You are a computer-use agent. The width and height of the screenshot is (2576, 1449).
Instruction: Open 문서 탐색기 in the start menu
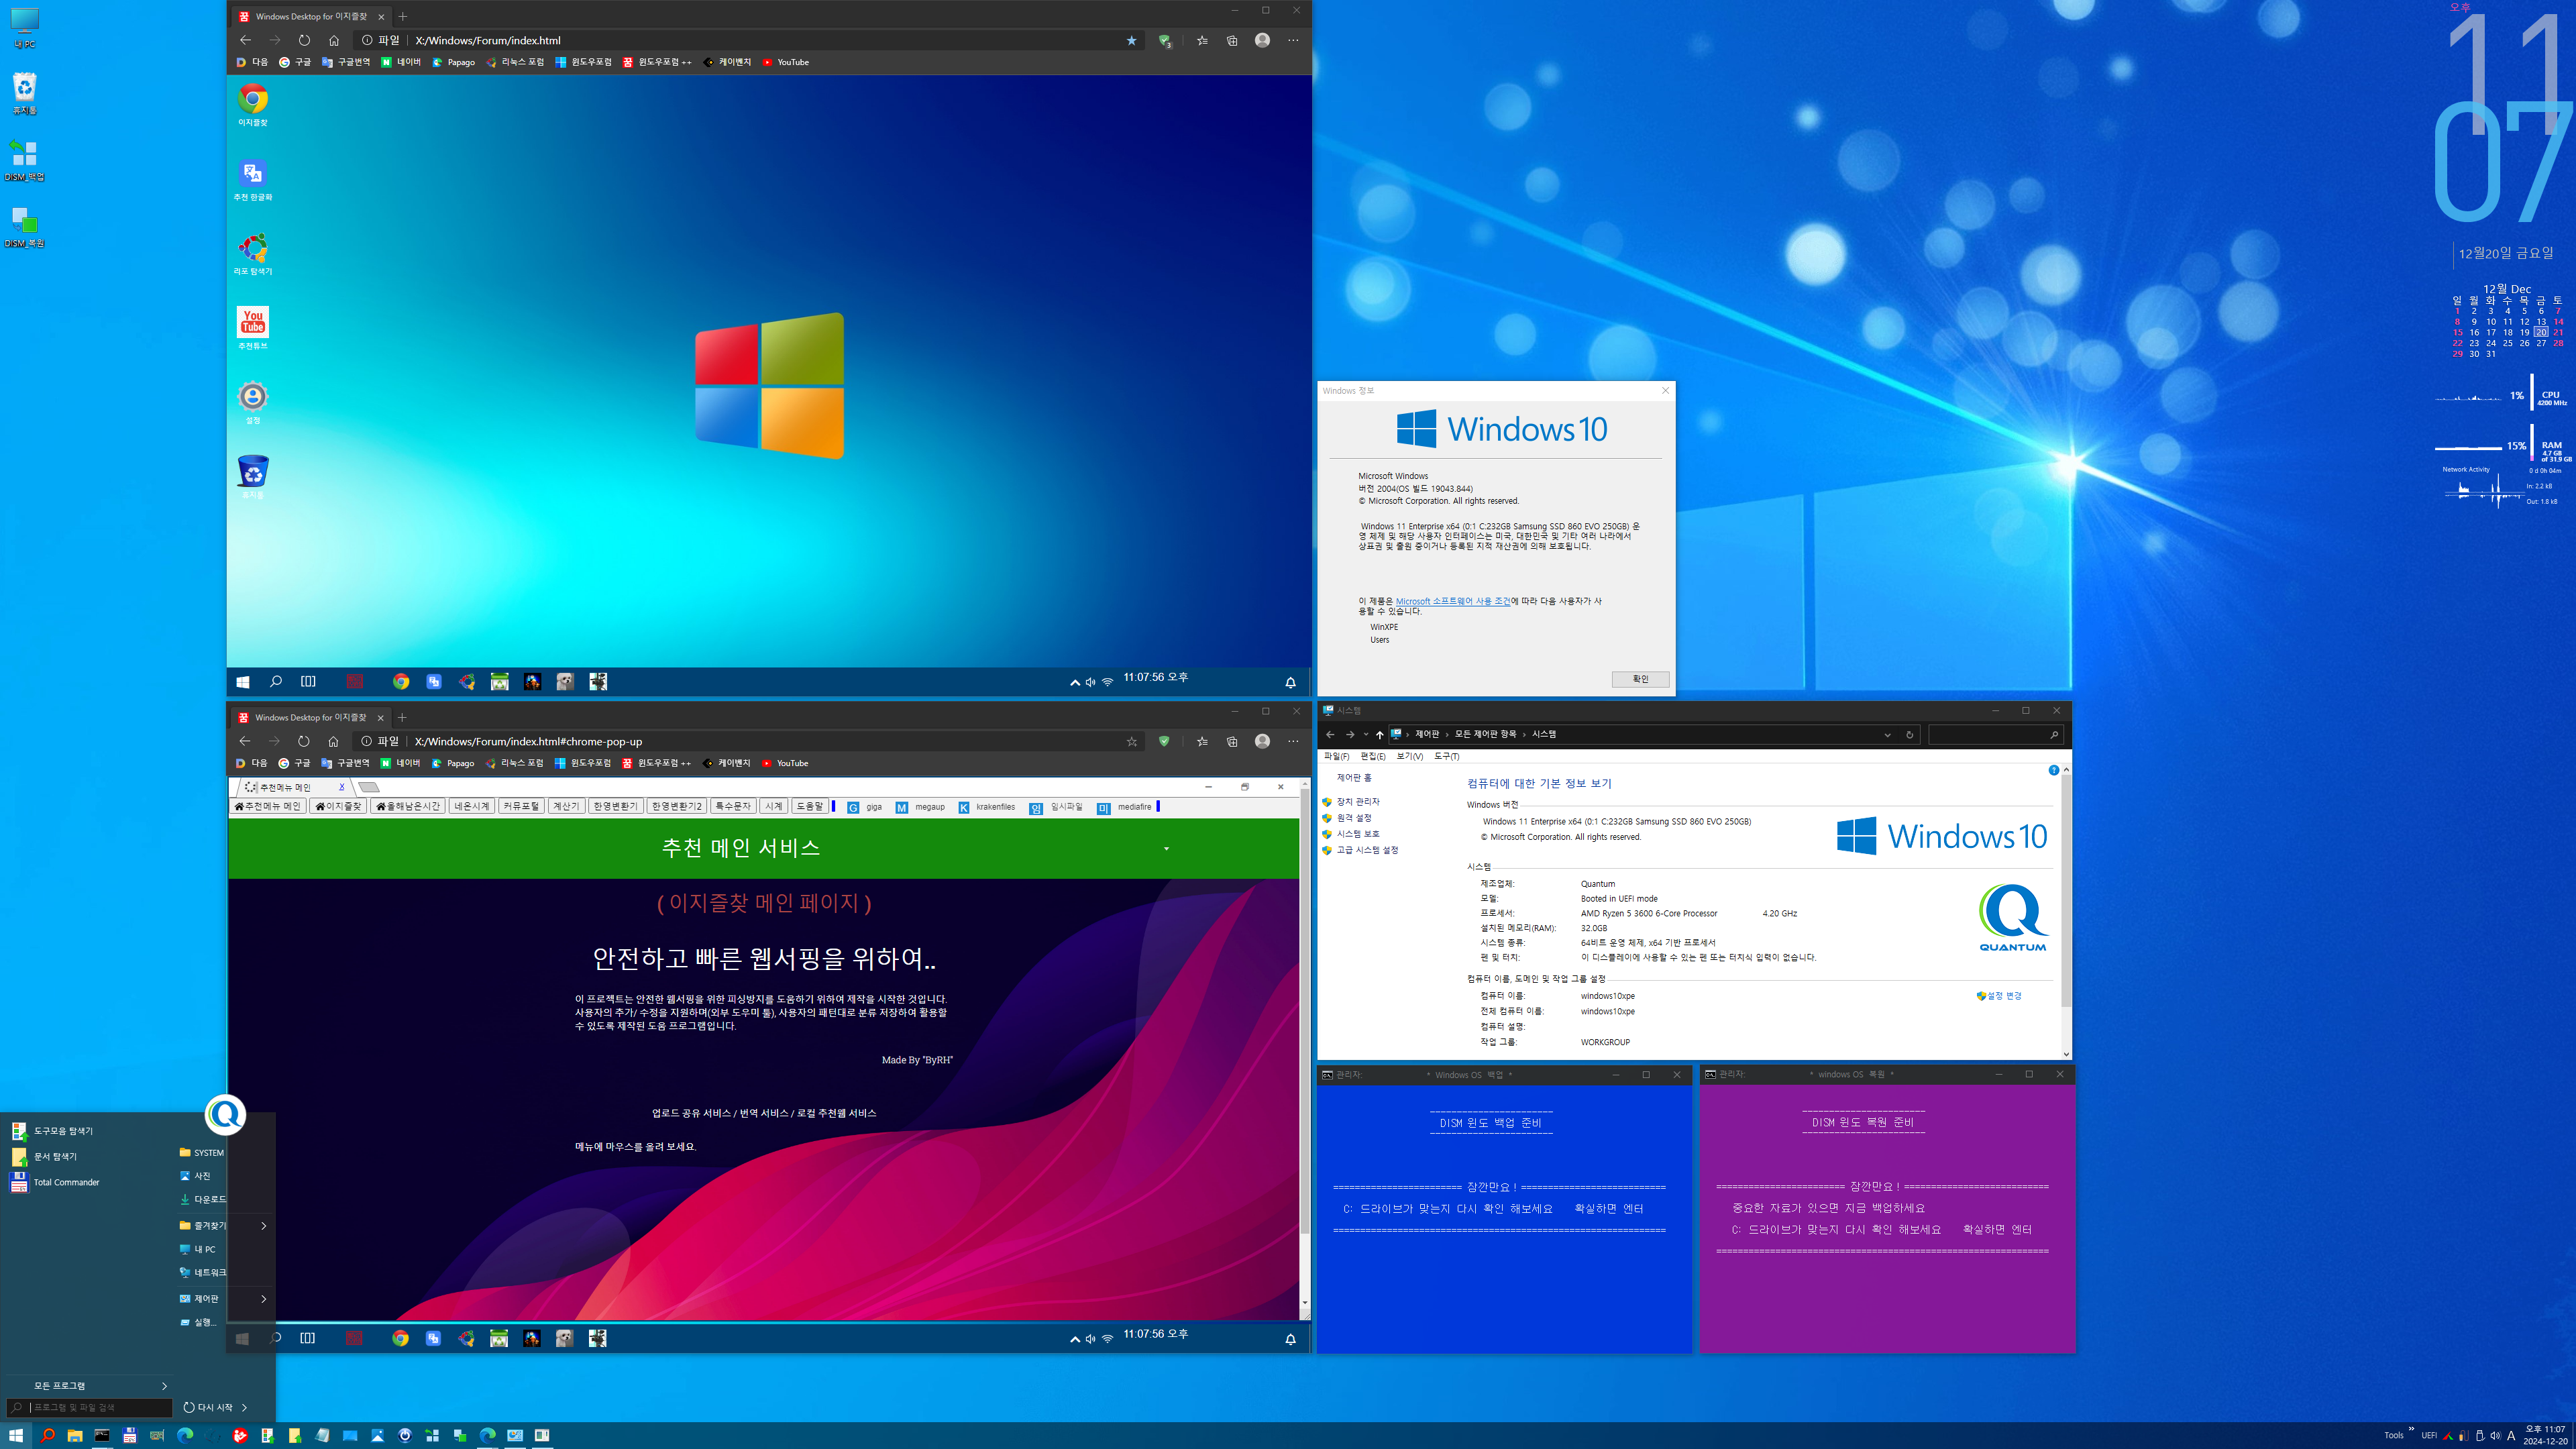pos(44,1156)
